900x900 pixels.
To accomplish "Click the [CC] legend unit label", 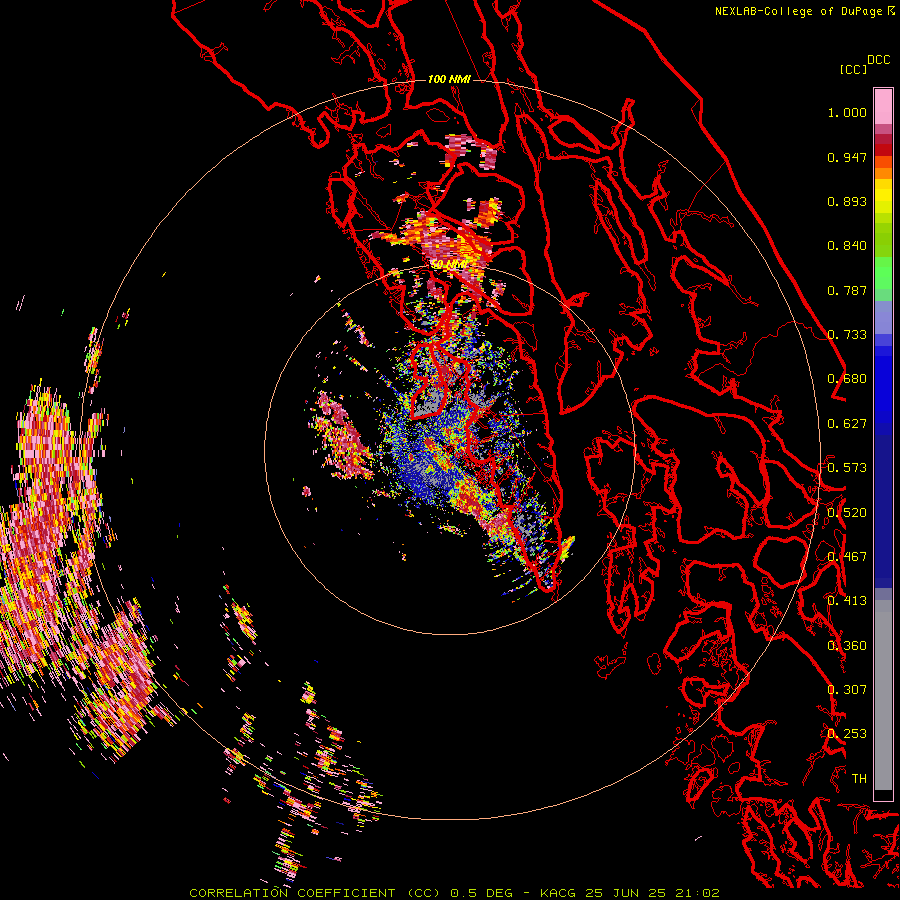I will coord(853,69).
